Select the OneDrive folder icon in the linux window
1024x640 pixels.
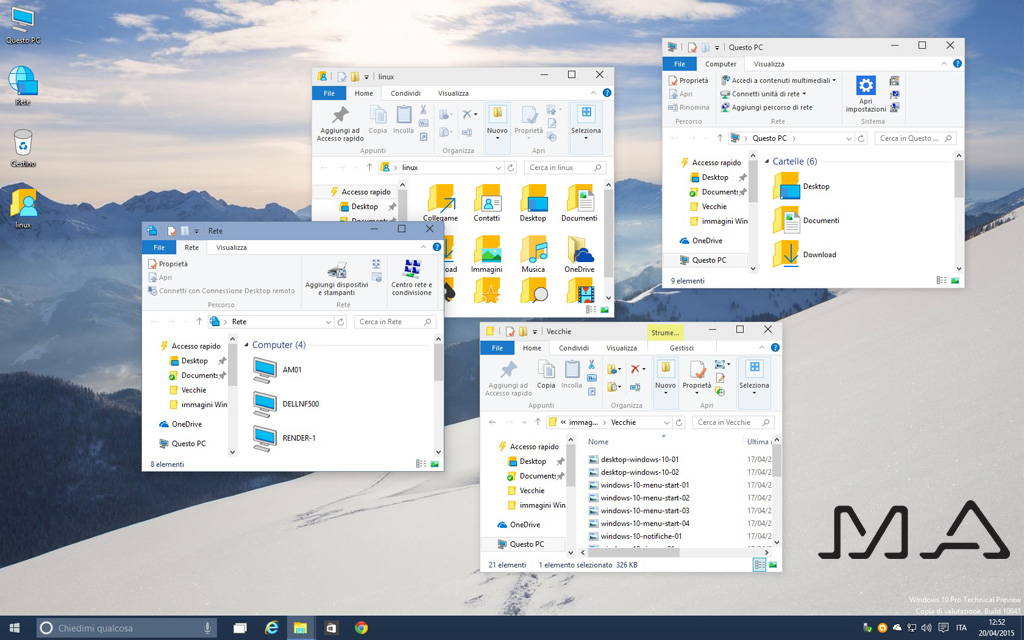[579, 254]
